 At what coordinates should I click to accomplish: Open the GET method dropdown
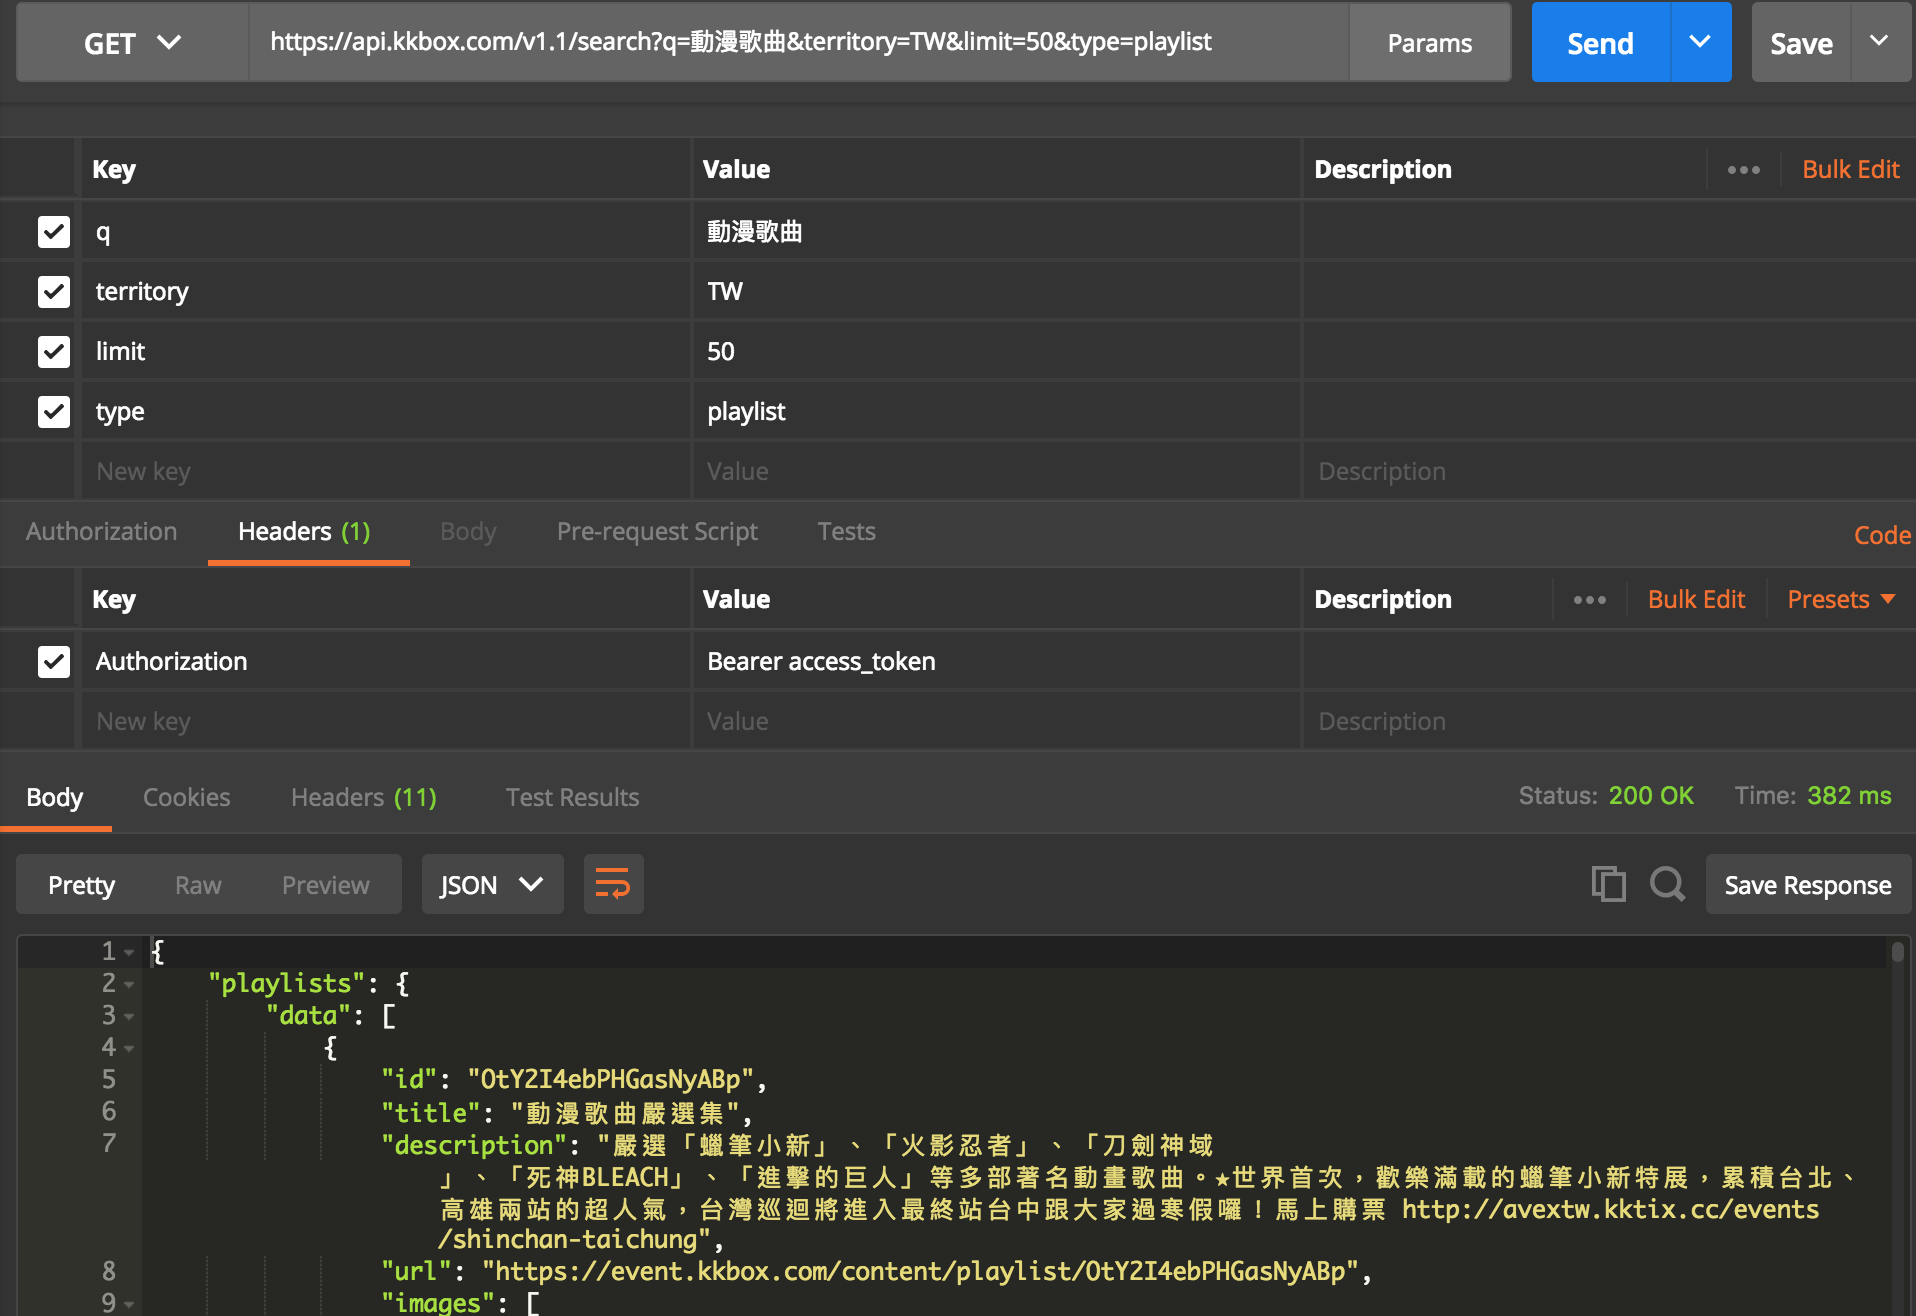tap(133, 43)
